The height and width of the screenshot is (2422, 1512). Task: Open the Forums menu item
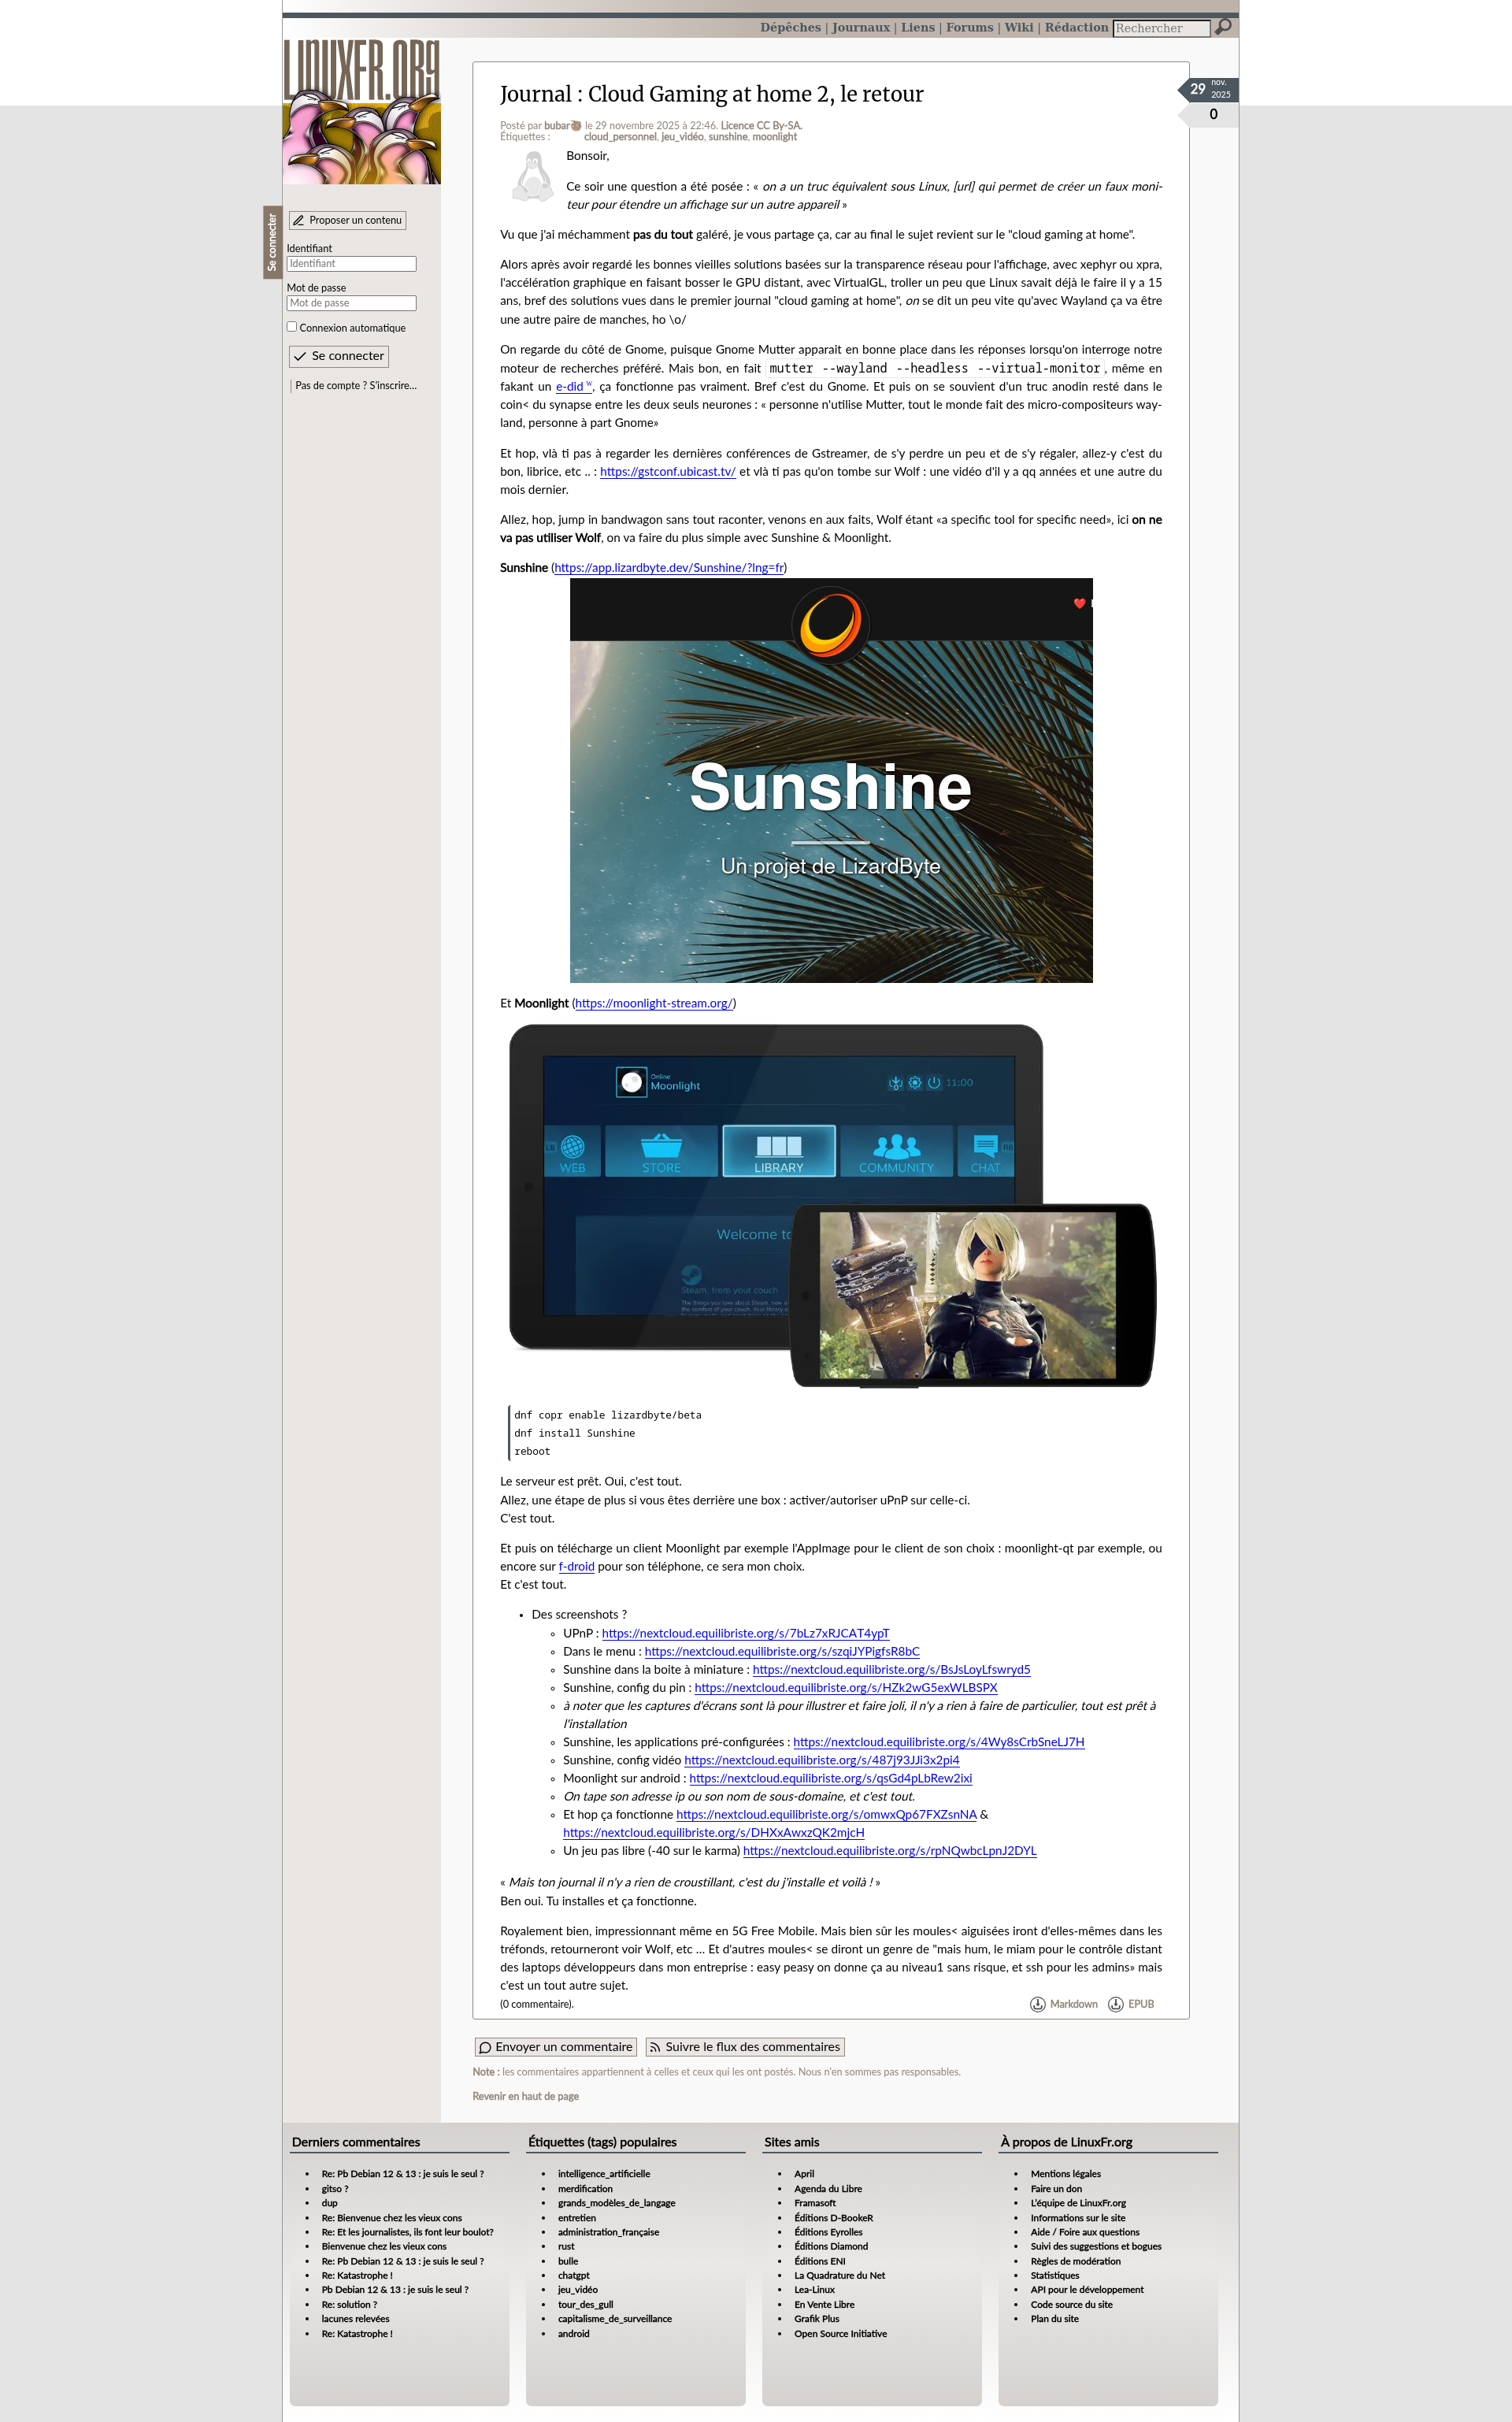click(x=969, y=28)
